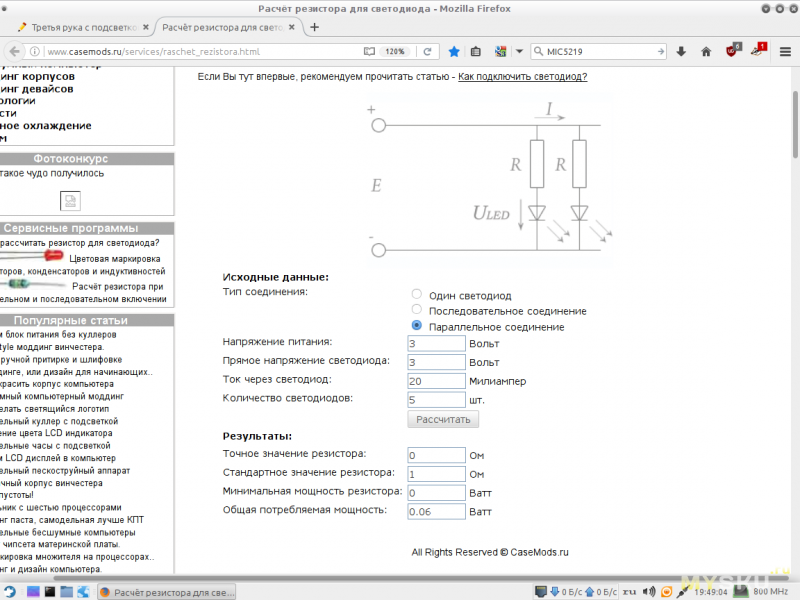The image size is (800, 600).
Task: Open the блок питания без куллеров article
Action: (58, 335)
